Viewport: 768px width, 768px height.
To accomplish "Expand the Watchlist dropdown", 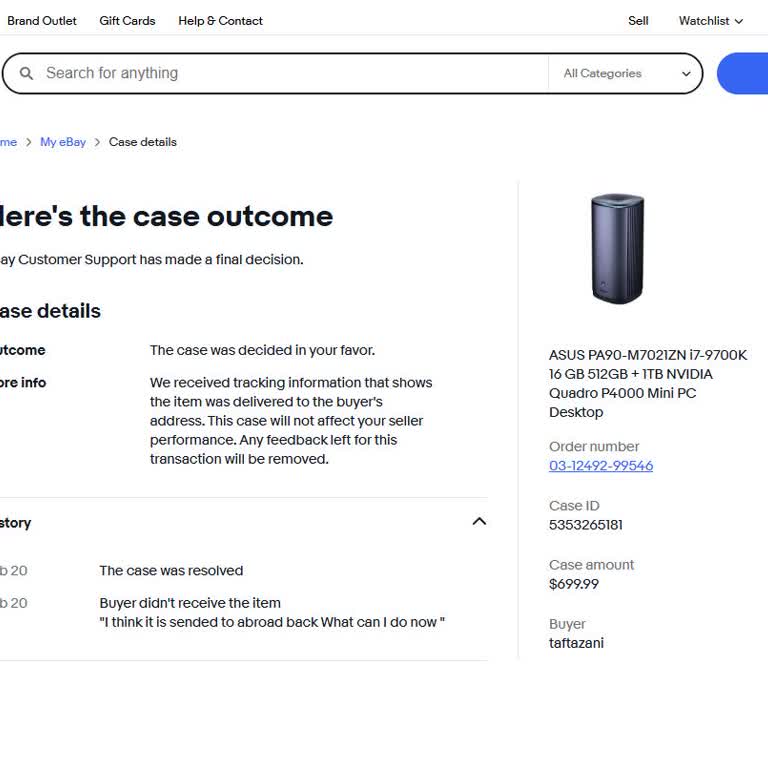I will coord(710,21).
